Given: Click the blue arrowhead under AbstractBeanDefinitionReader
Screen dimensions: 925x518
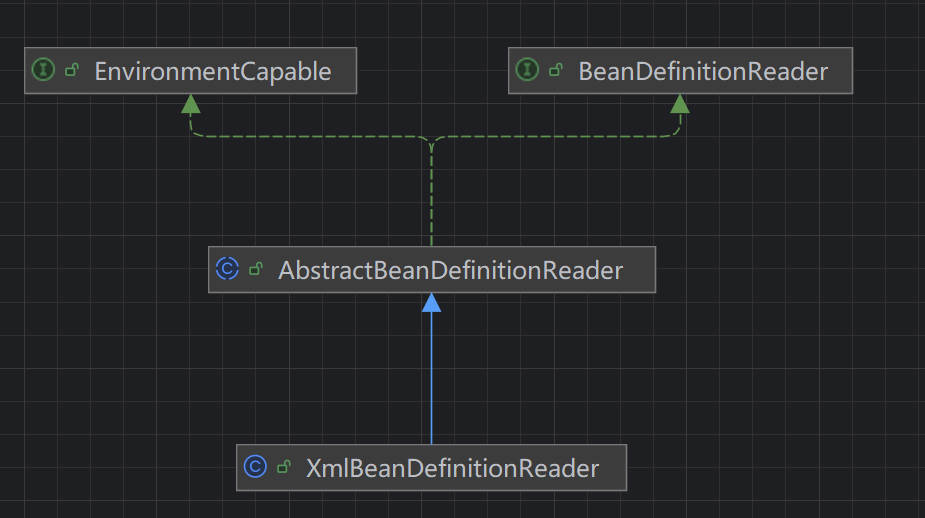Looking at the screenshot, I should pyautogui.click(x=431, y=302).
